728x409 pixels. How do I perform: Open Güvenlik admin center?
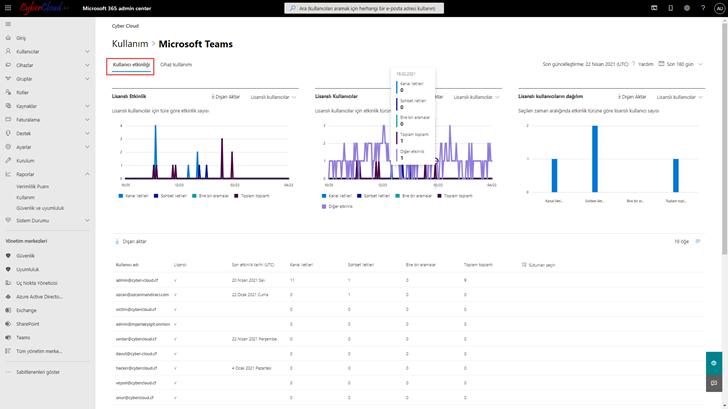[x=25, y=256]
